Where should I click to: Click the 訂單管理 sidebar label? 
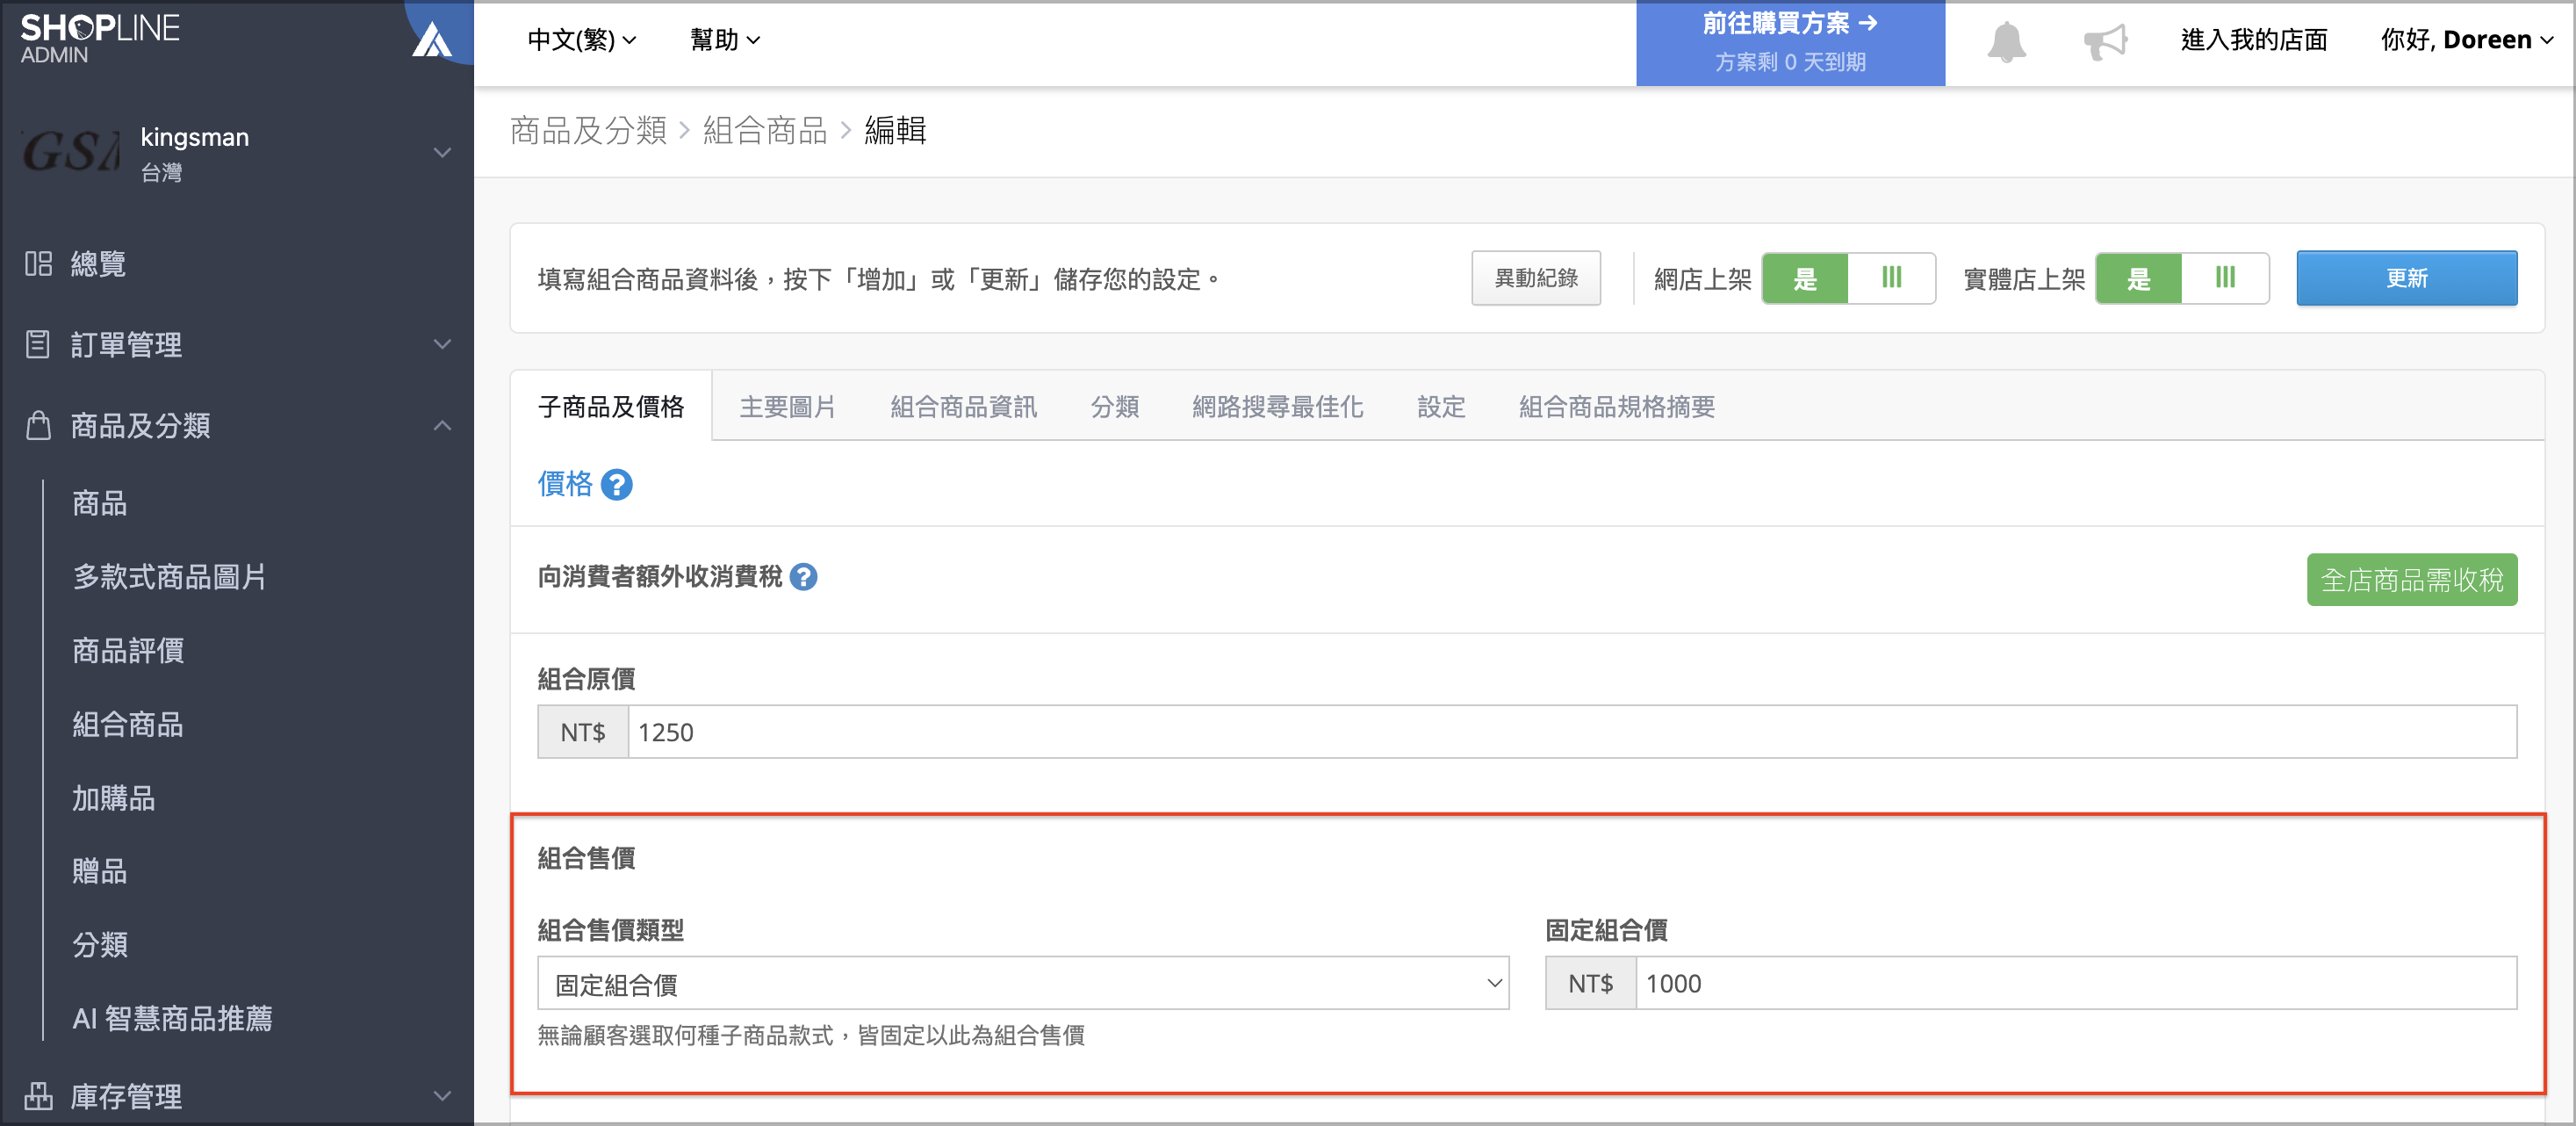pos(126,344)
